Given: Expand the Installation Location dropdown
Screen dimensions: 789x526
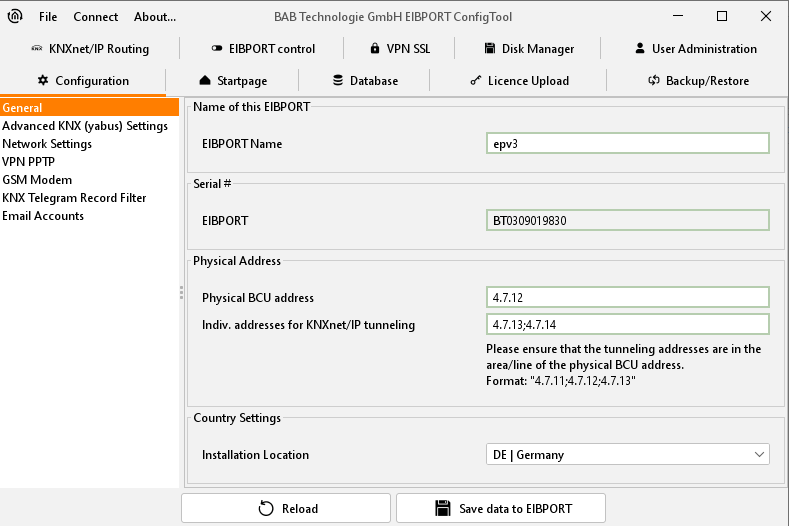Looking at the screenshot, I should (627, 455).
